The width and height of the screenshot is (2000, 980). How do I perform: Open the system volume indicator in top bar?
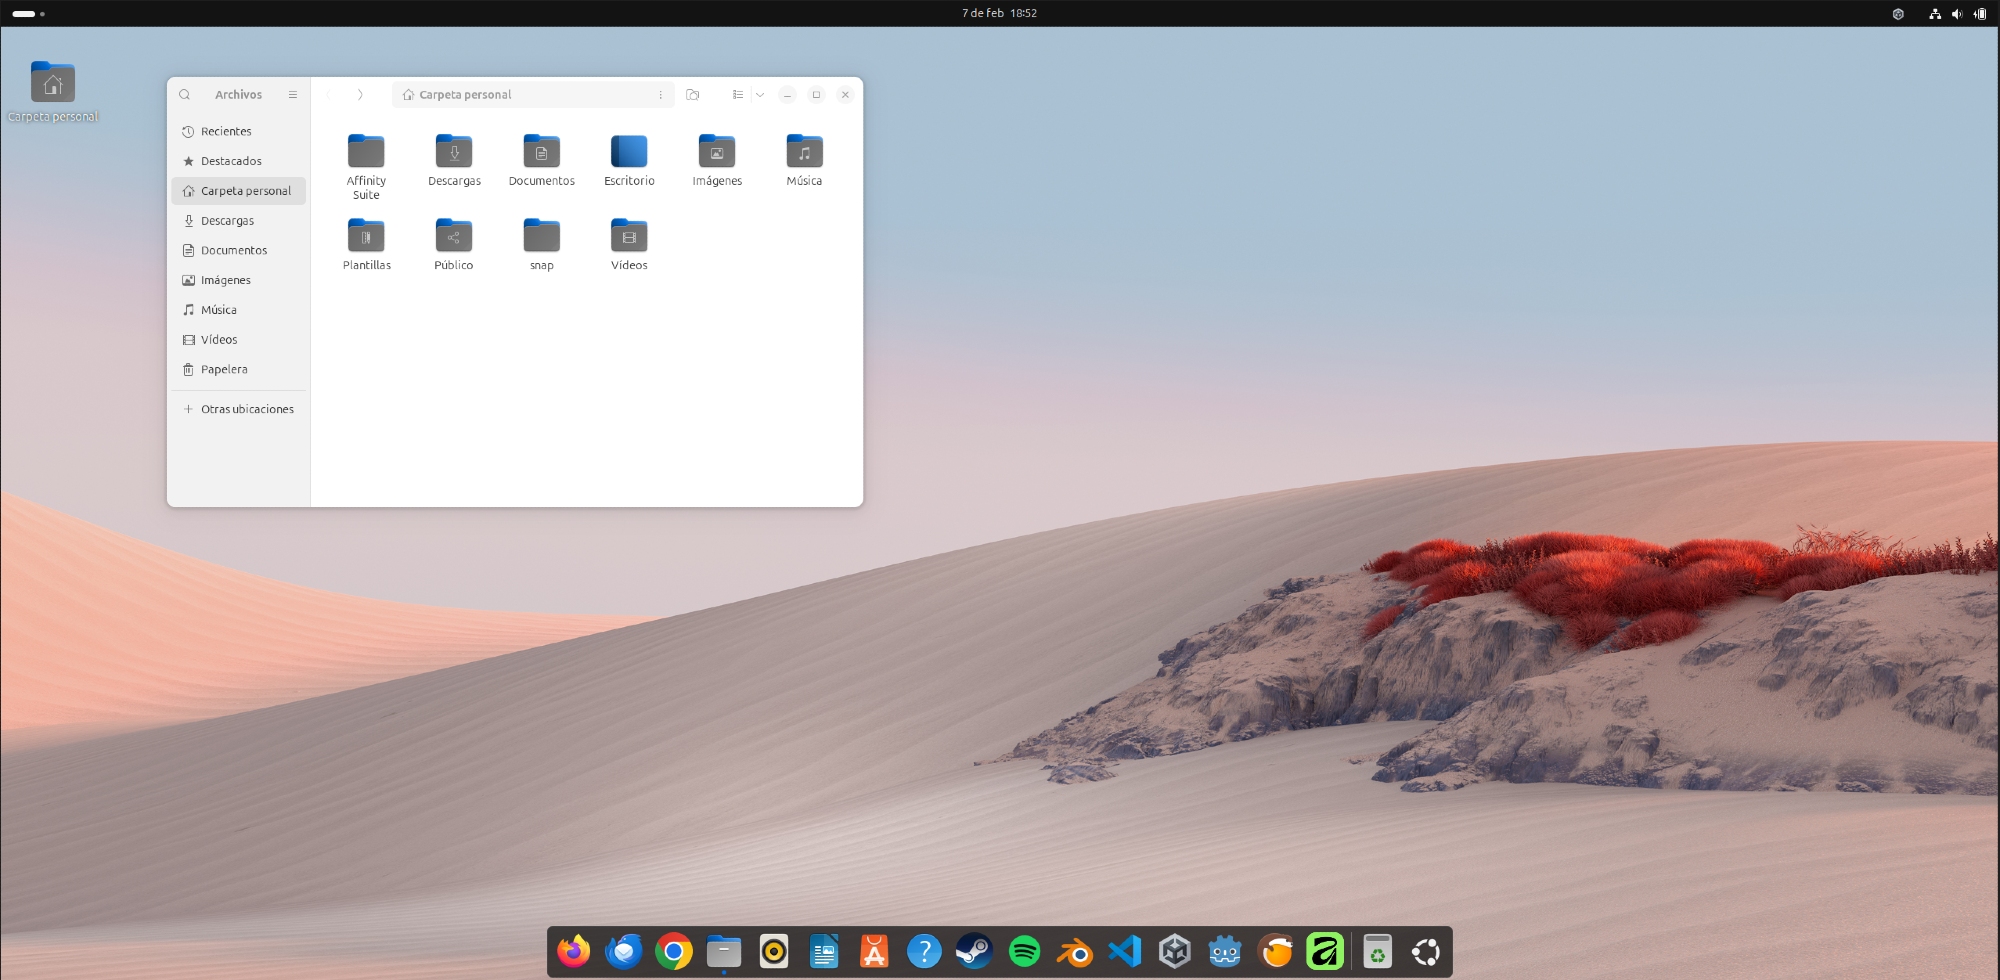point(1957,14)
